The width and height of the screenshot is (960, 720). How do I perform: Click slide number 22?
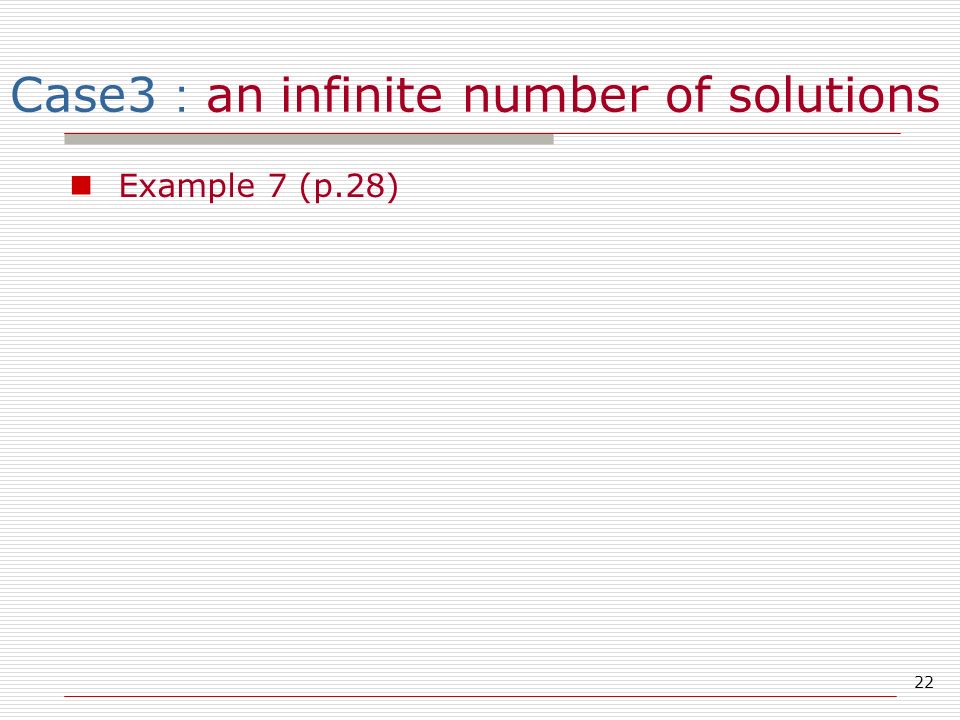pyautogui.click(x=924, y=682)
